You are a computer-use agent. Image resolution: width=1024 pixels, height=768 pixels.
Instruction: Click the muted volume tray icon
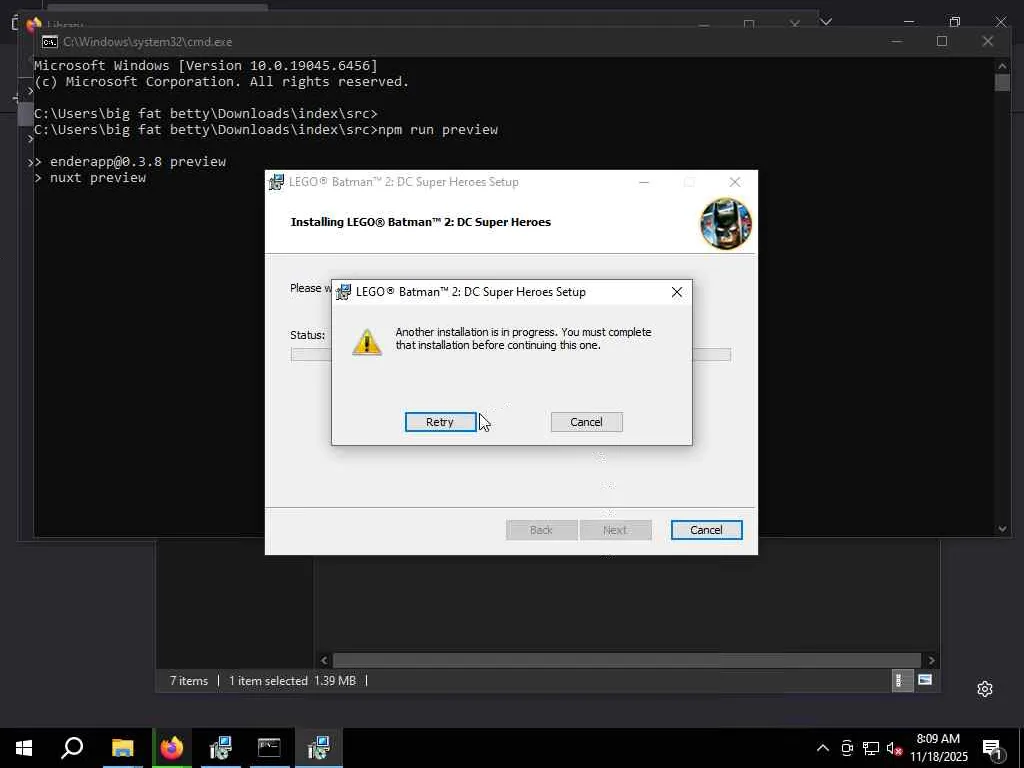pyautogui.click(x=894, y=748)
